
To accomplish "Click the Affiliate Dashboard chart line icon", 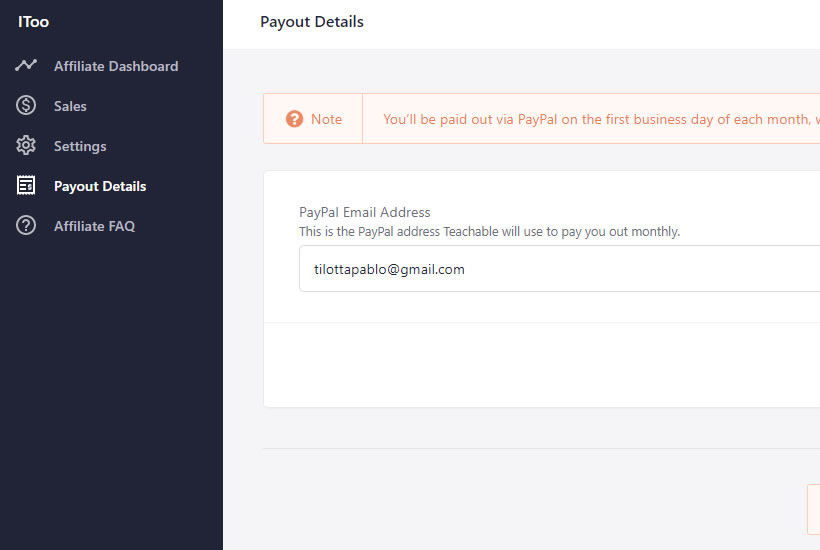I will (x=26, y=65).
